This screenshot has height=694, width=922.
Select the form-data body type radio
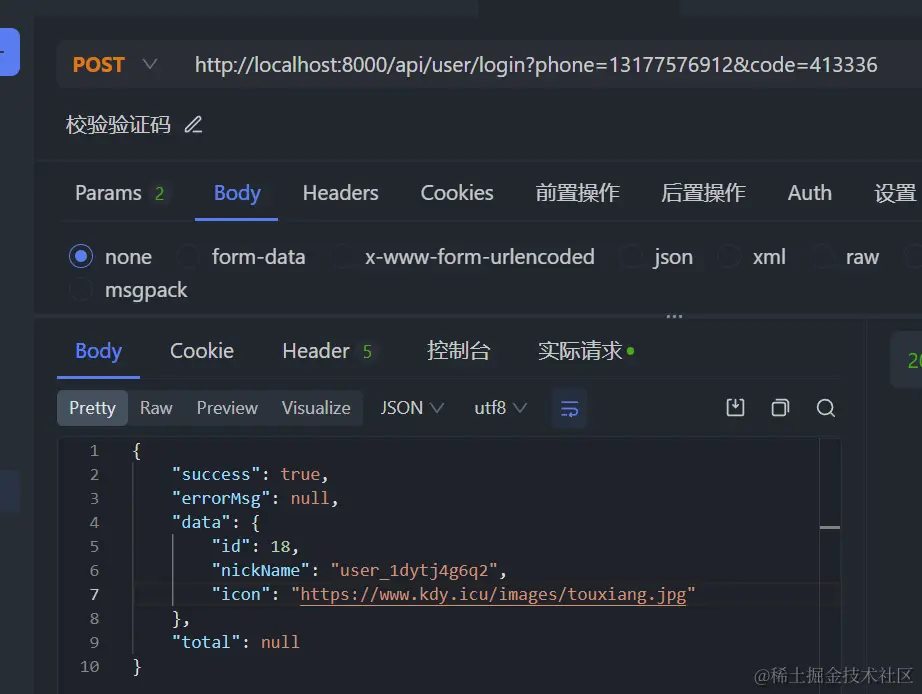[188, 256]
